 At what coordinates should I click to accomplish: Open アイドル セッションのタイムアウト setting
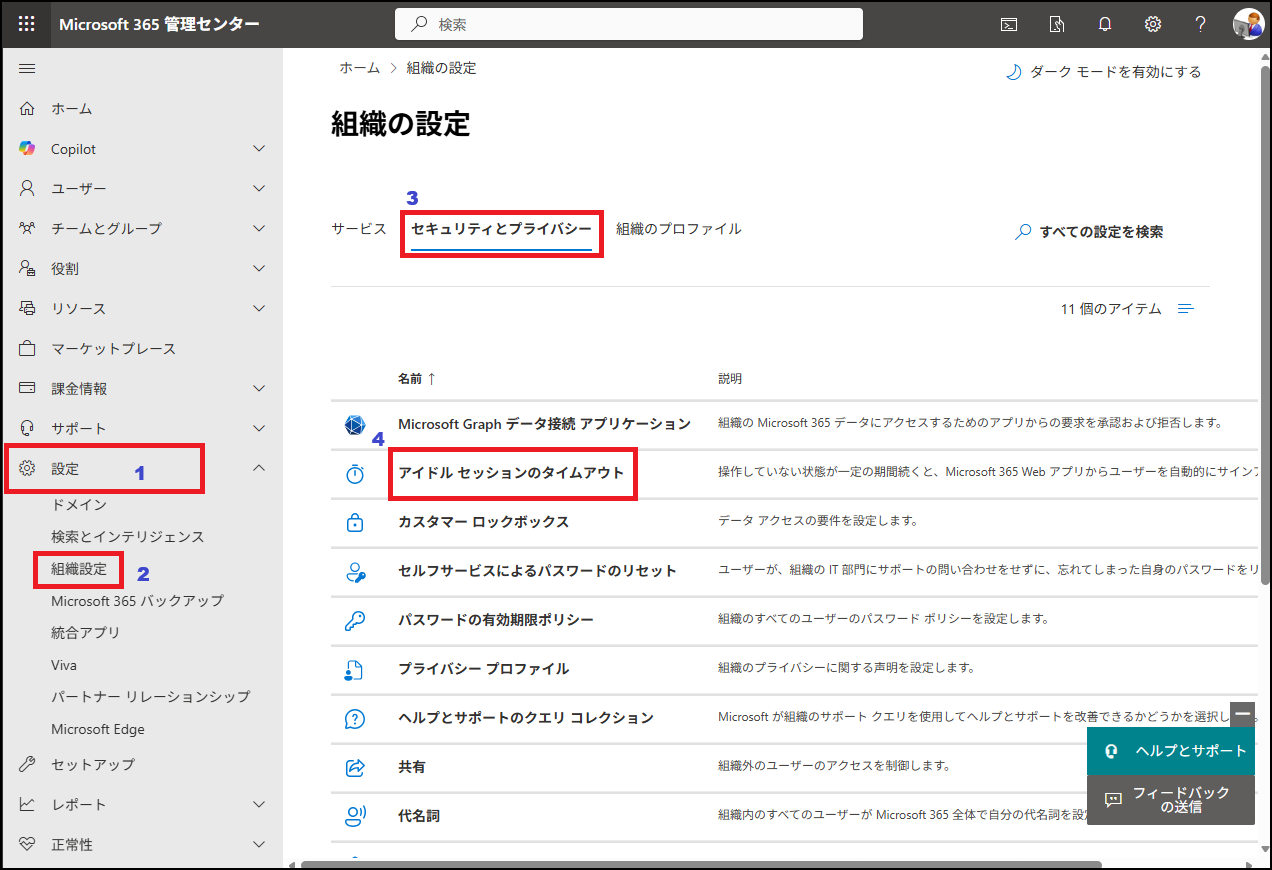[511, 473]
